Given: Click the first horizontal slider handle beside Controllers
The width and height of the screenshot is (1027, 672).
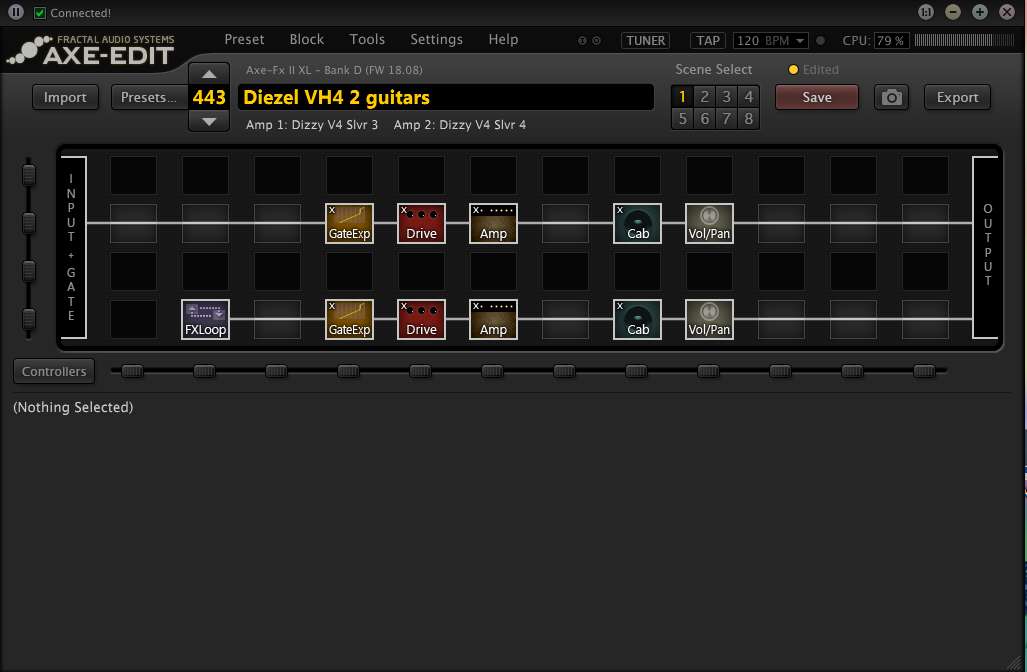Looking at the screenshot, I should (132, 371).
